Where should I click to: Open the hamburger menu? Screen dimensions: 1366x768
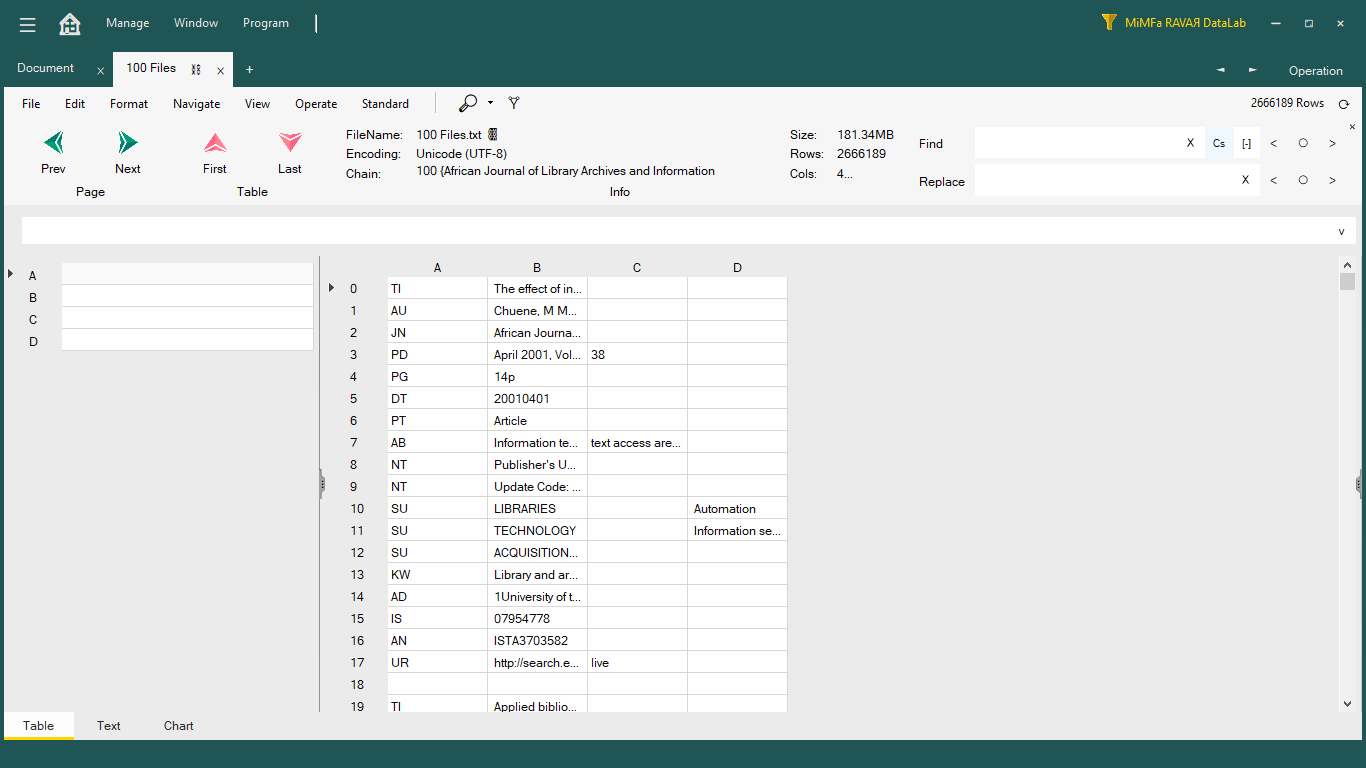pyautogui.click(x=28, y=25)
